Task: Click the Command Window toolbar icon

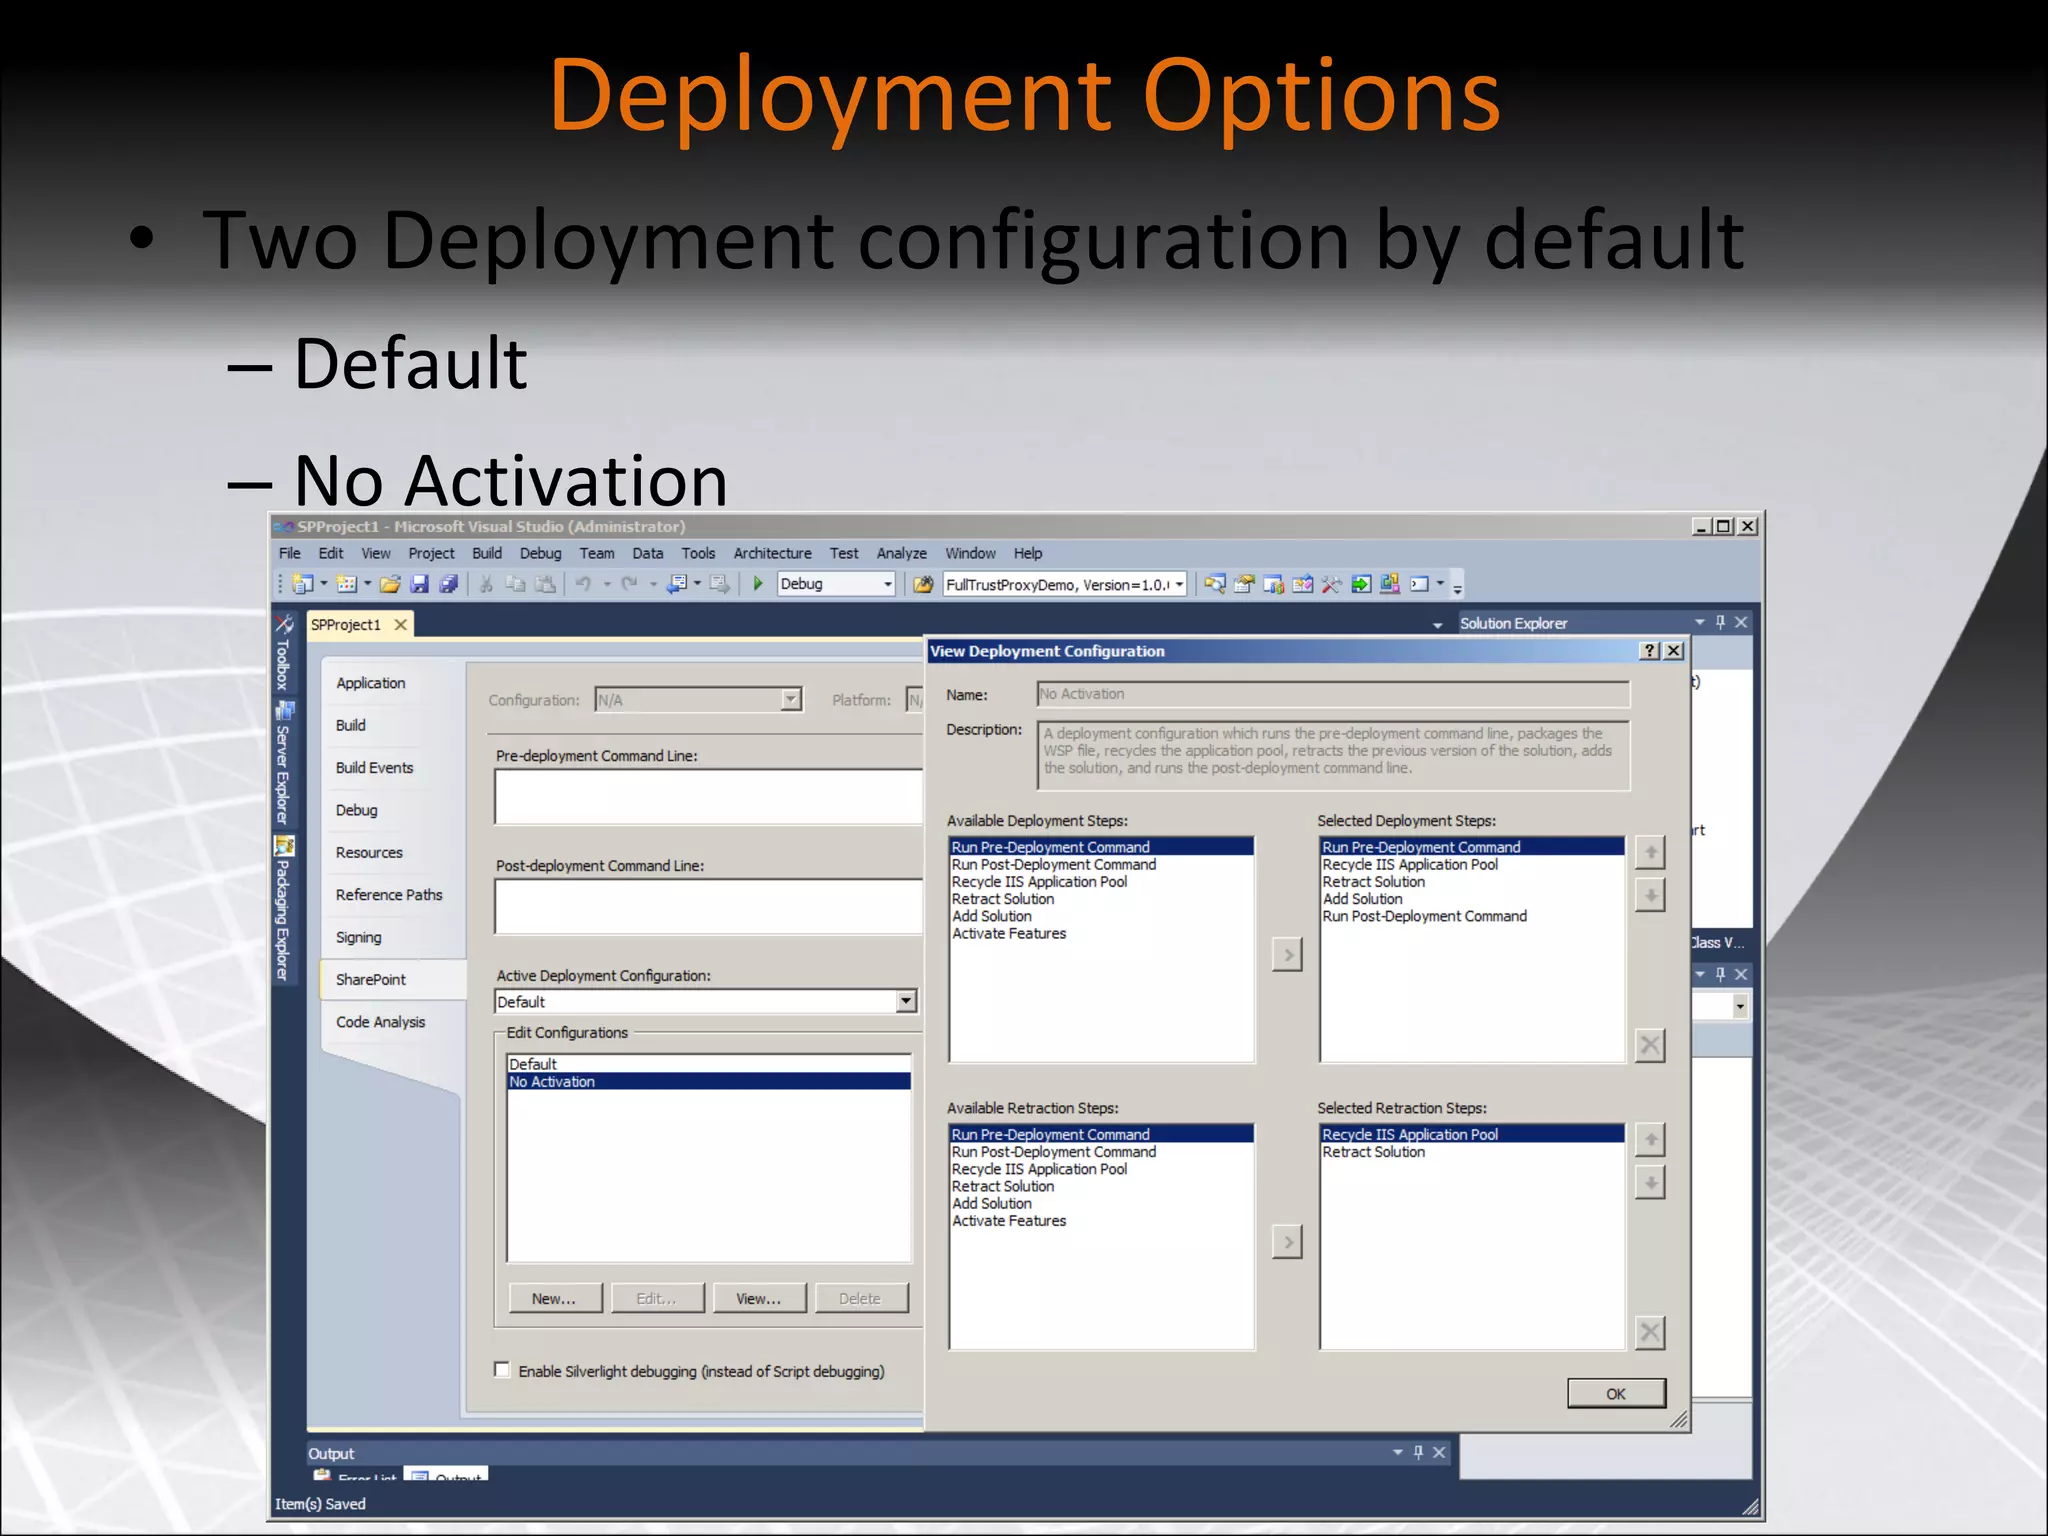Action: pos(1419,584)
